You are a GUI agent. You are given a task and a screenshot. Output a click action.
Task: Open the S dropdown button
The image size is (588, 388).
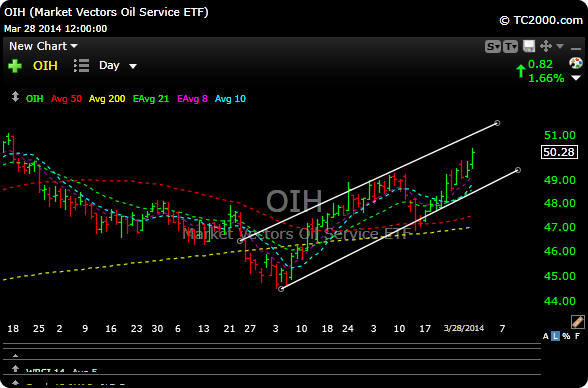point(493,46)
